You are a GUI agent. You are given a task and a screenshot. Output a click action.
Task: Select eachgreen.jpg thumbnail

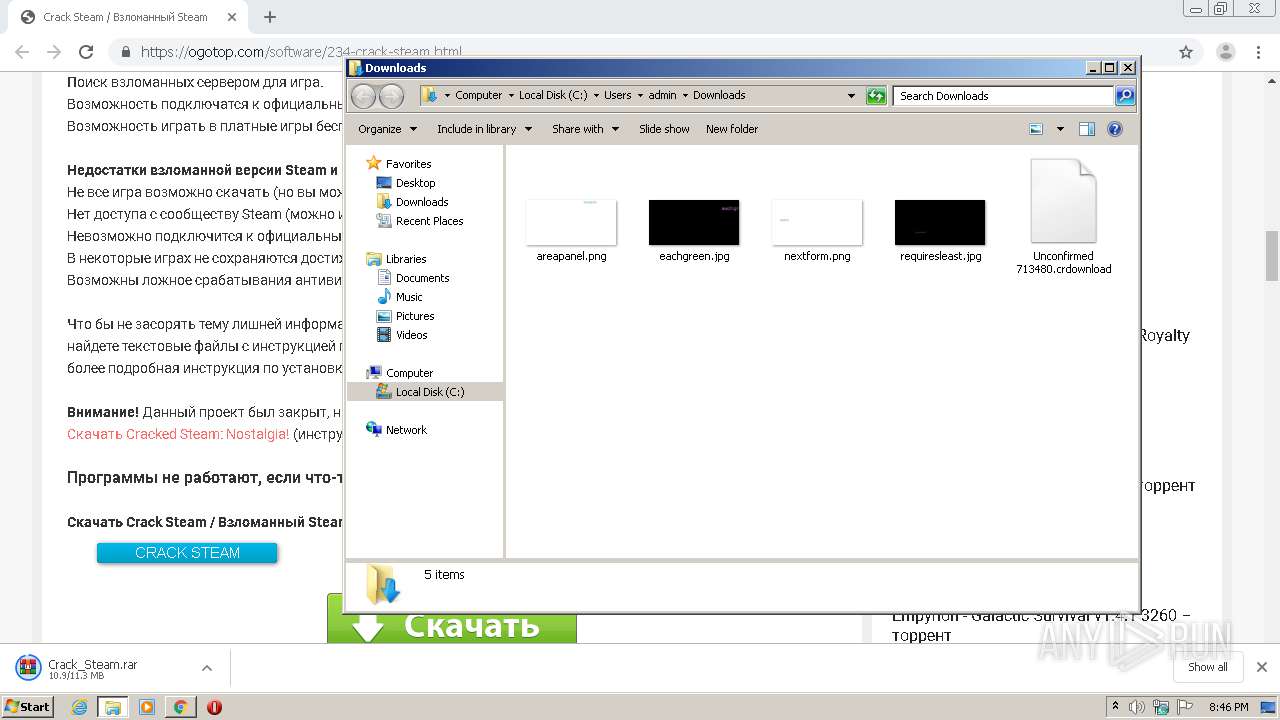pos(694,222)
